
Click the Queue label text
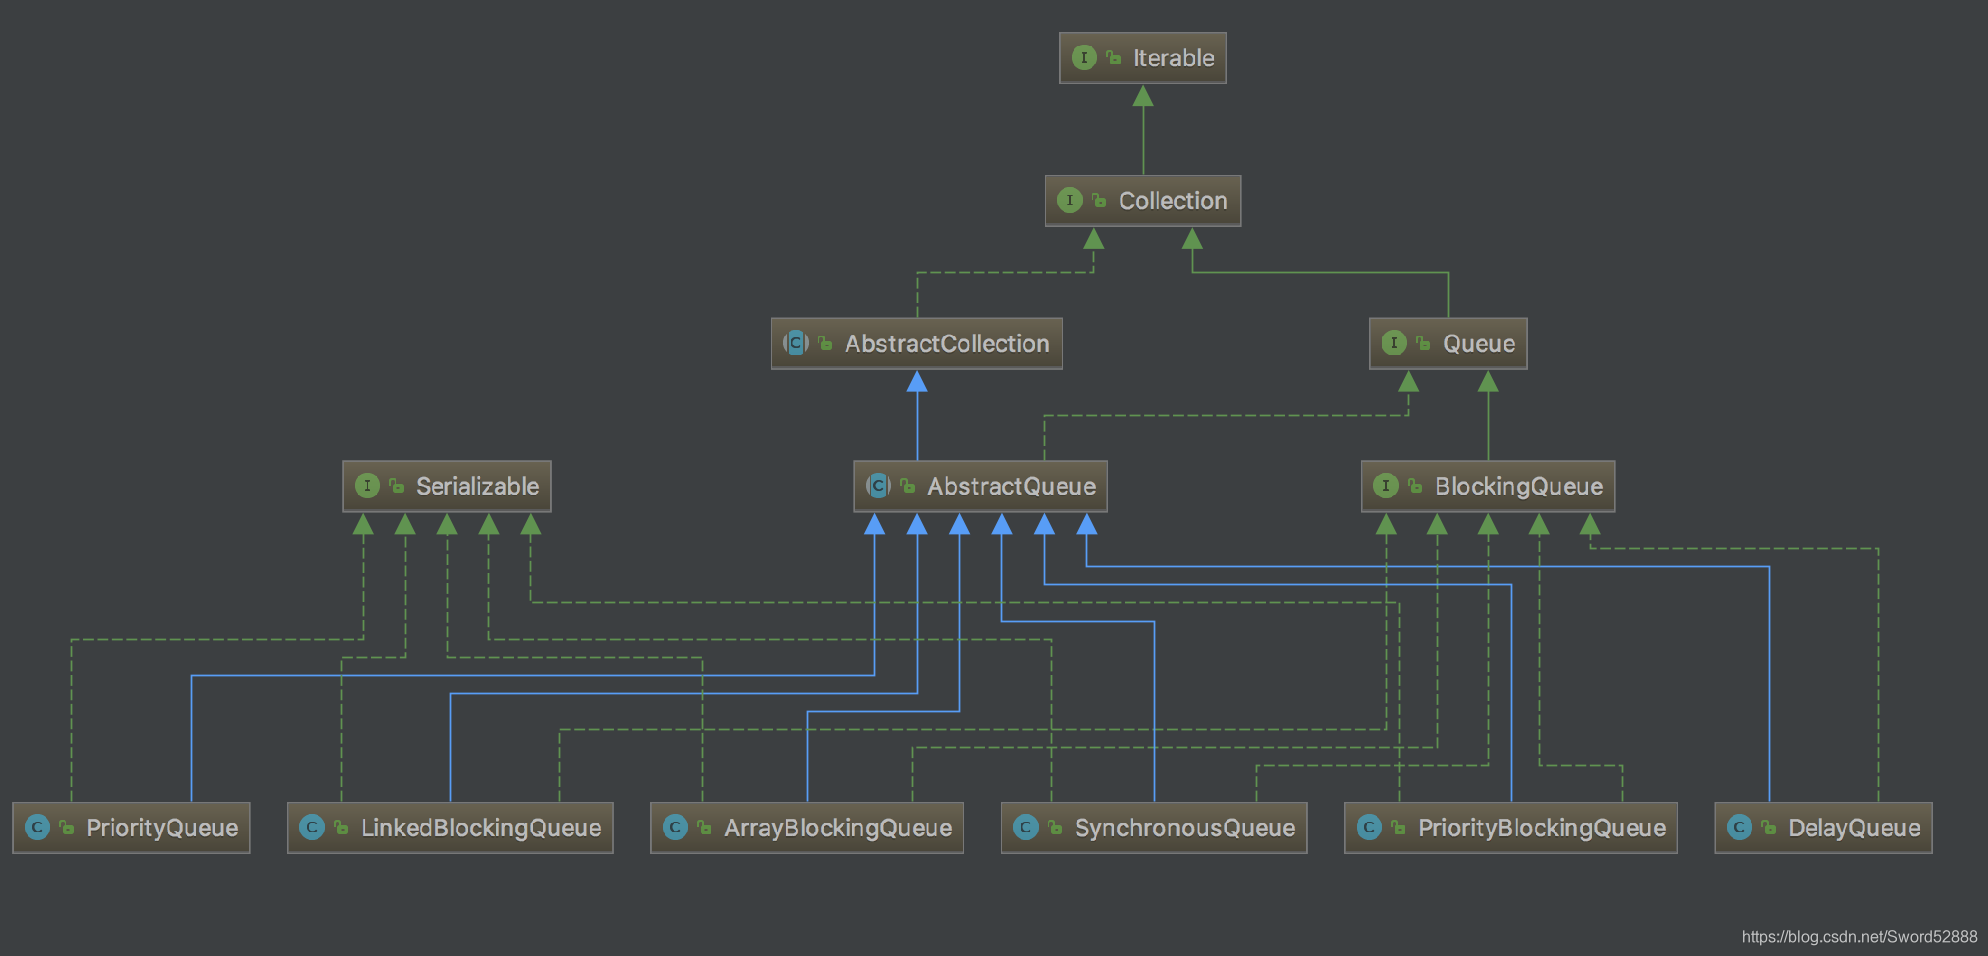(1479, 344)
